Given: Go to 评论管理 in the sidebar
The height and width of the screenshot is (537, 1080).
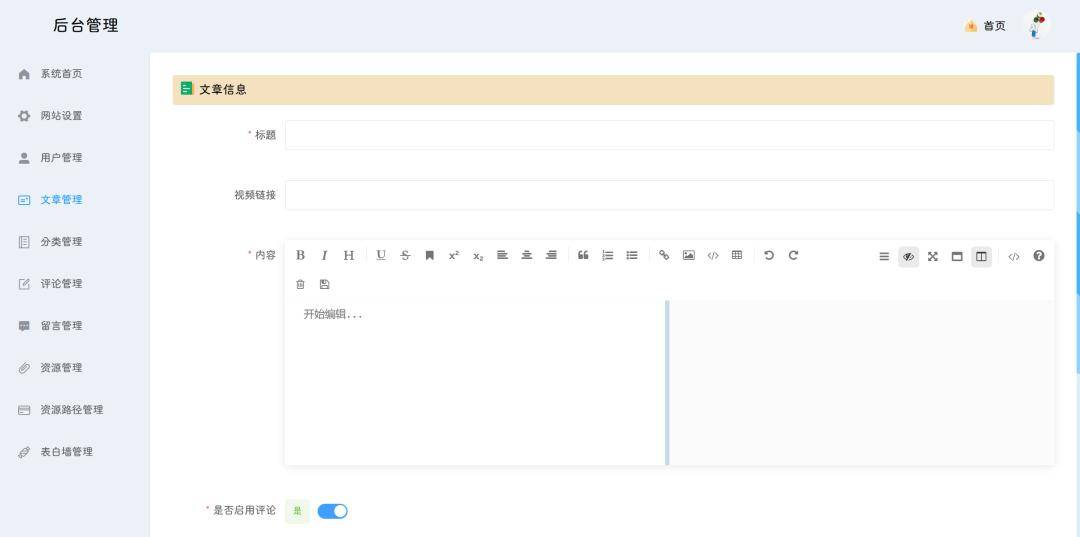Looking at the screenshot, I should point(61,284).
